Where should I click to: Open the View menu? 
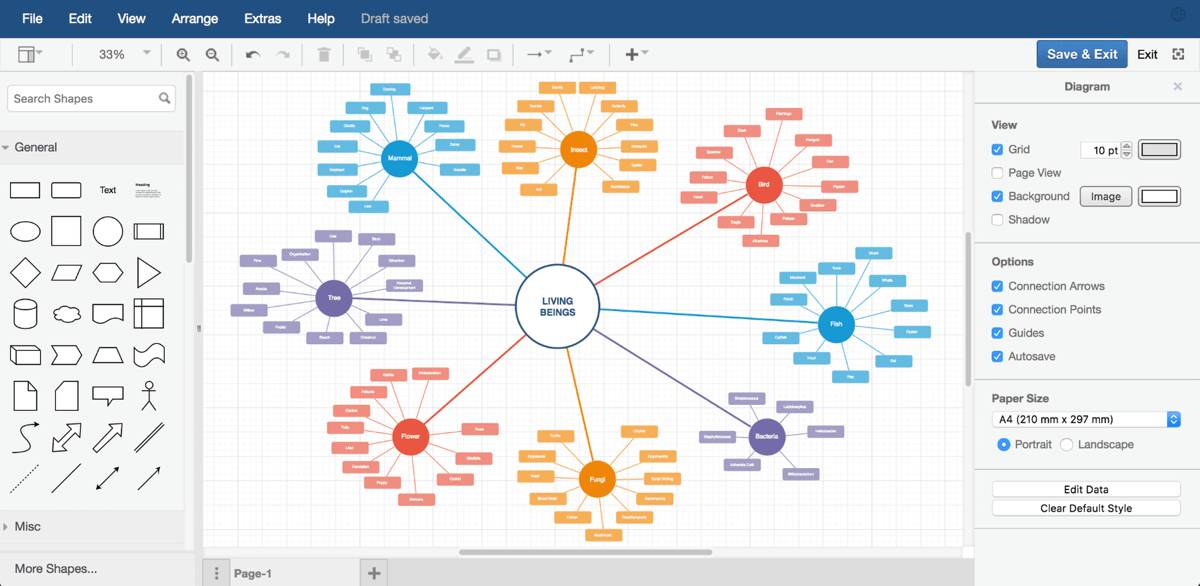(131, 19)
